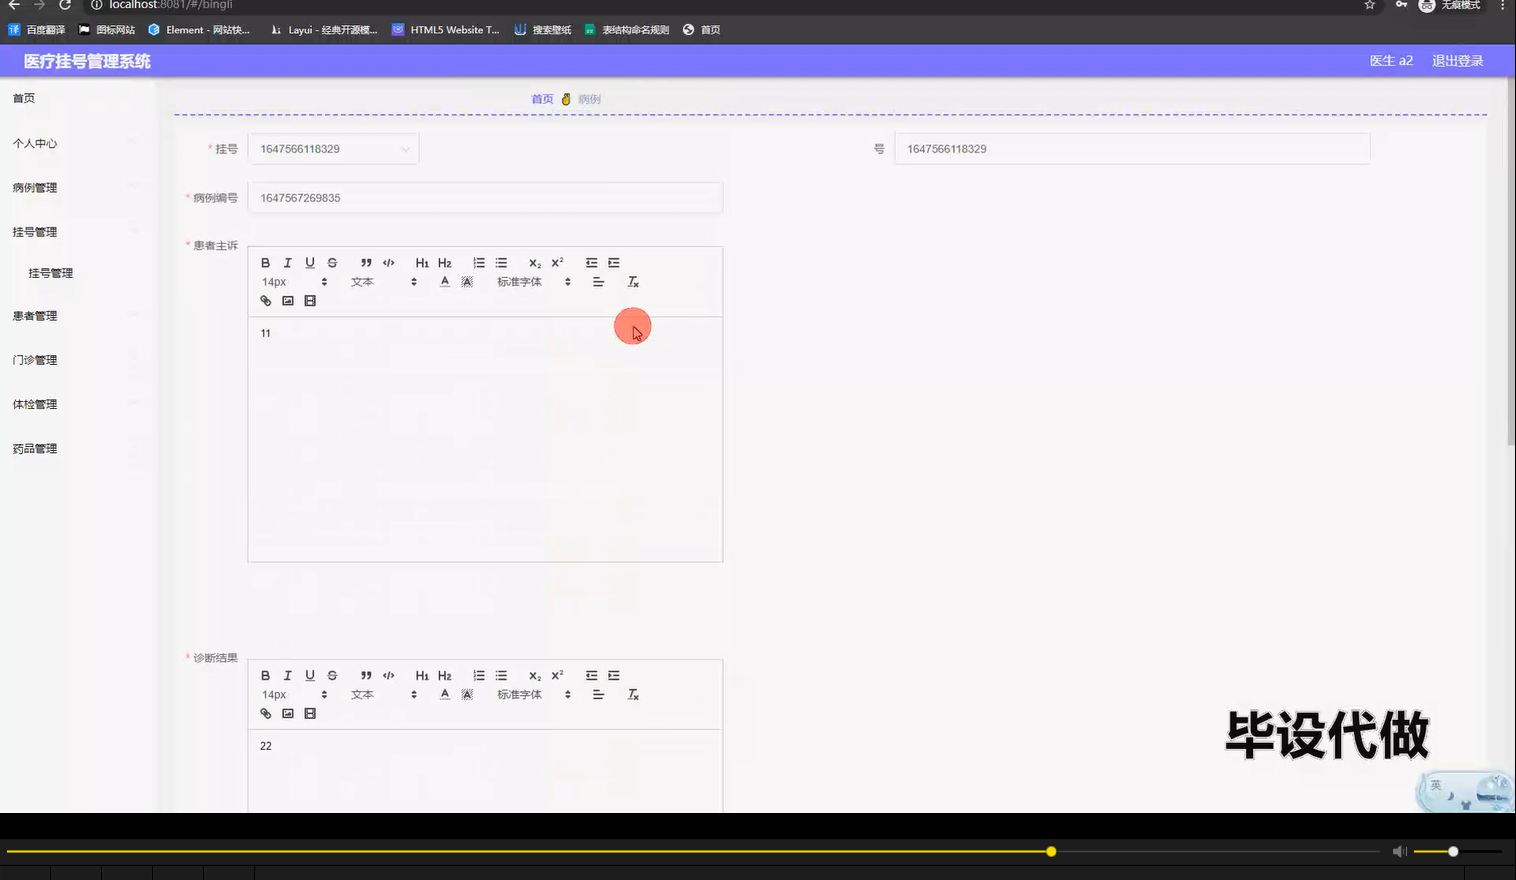Follow the 首页 breadcrumb link

(542, 99)
